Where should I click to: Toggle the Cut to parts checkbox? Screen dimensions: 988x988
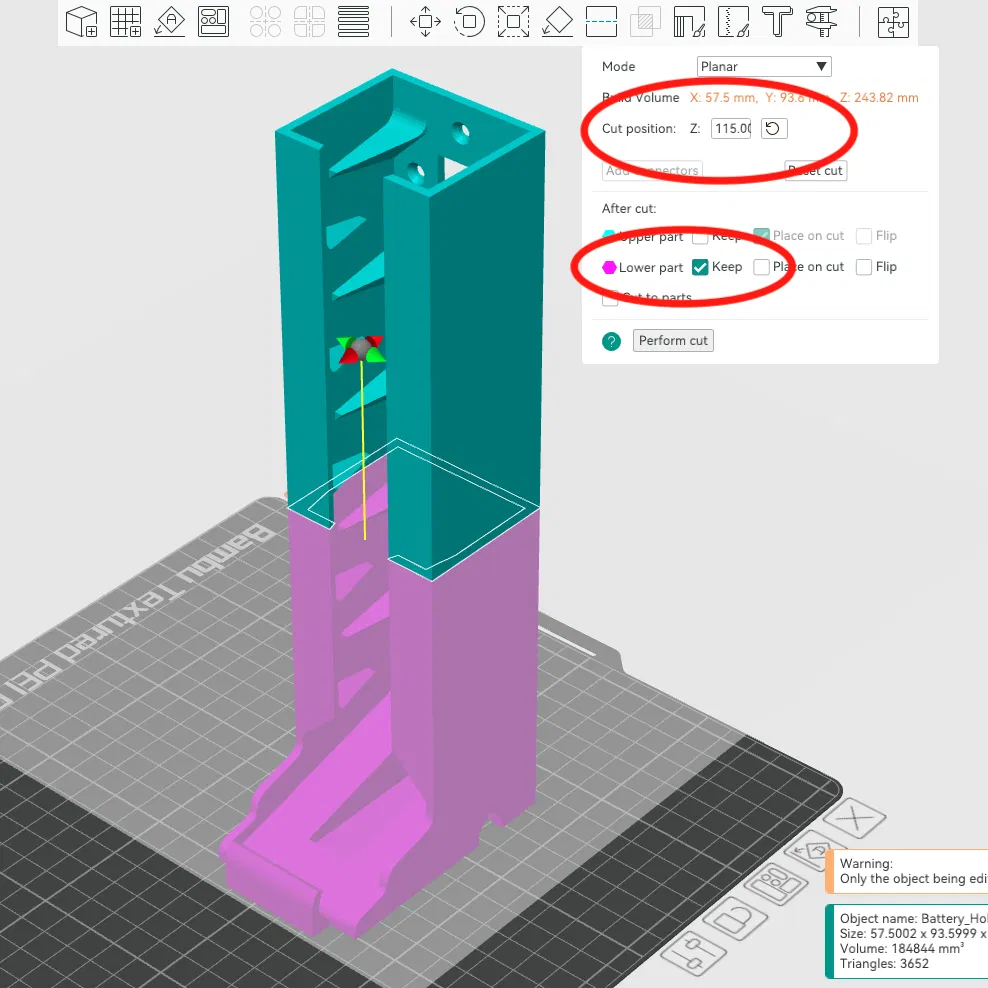pyautogui.click(x=610, y=298)
